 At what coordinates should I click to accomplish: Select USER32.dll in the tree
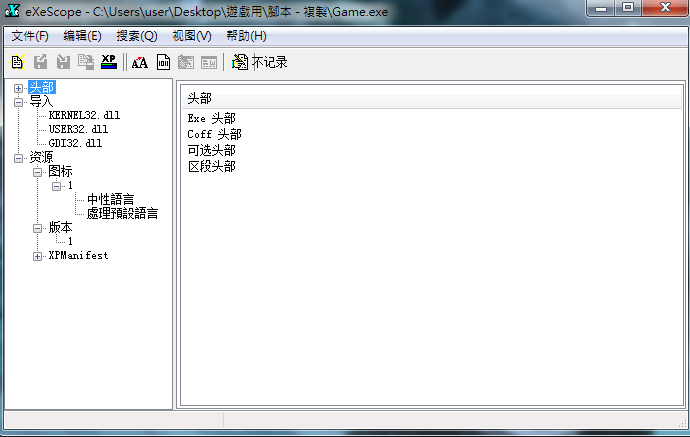click(x=78, y=129)
